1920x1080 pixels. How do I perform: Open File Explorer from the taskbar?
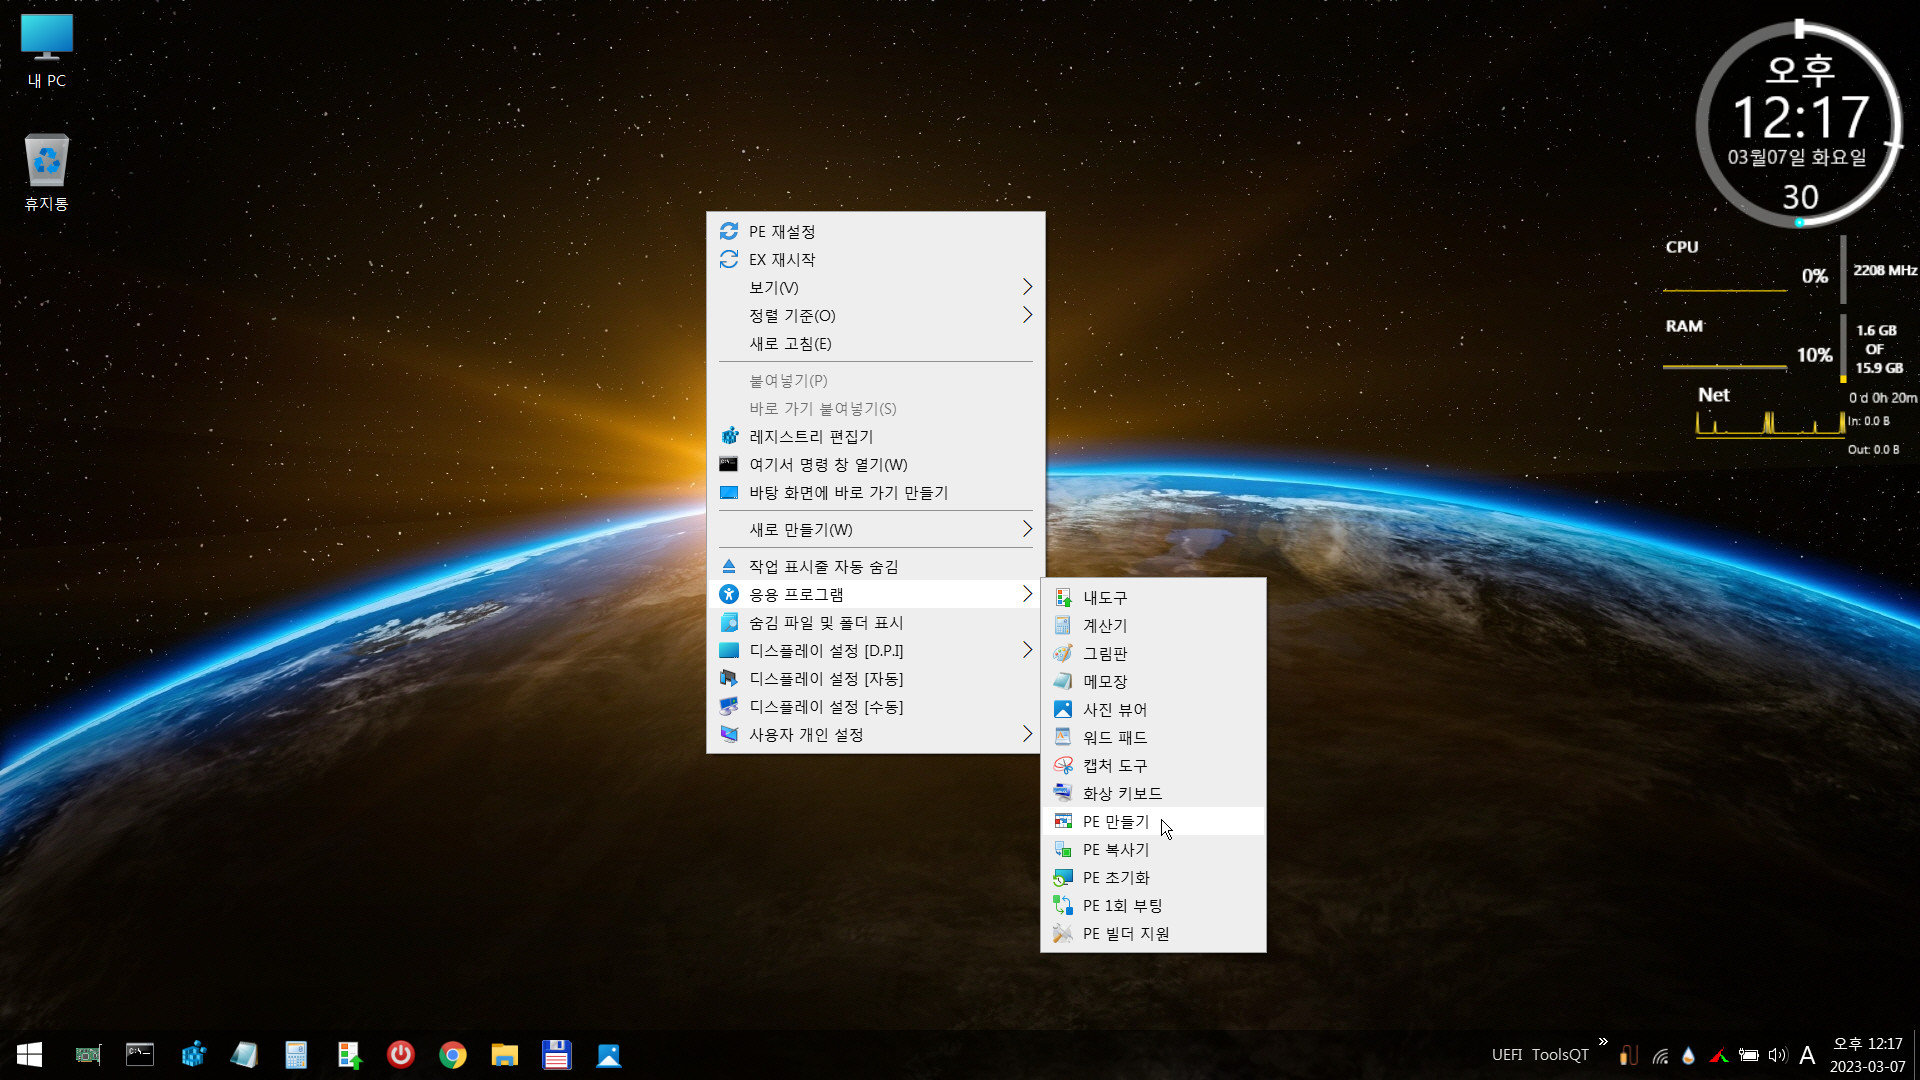click(x=505, y=1055)
